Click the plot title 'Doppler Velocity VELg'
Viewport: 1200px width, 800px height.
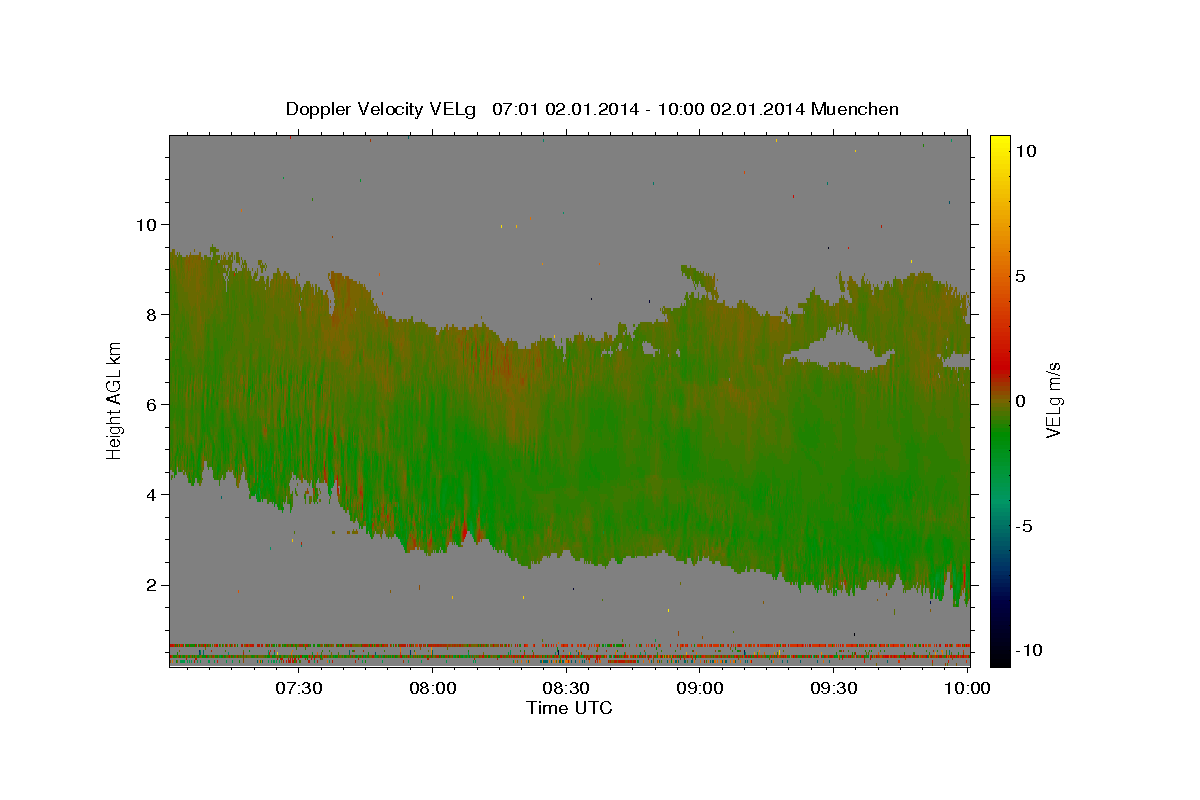(x=383, y=109)
